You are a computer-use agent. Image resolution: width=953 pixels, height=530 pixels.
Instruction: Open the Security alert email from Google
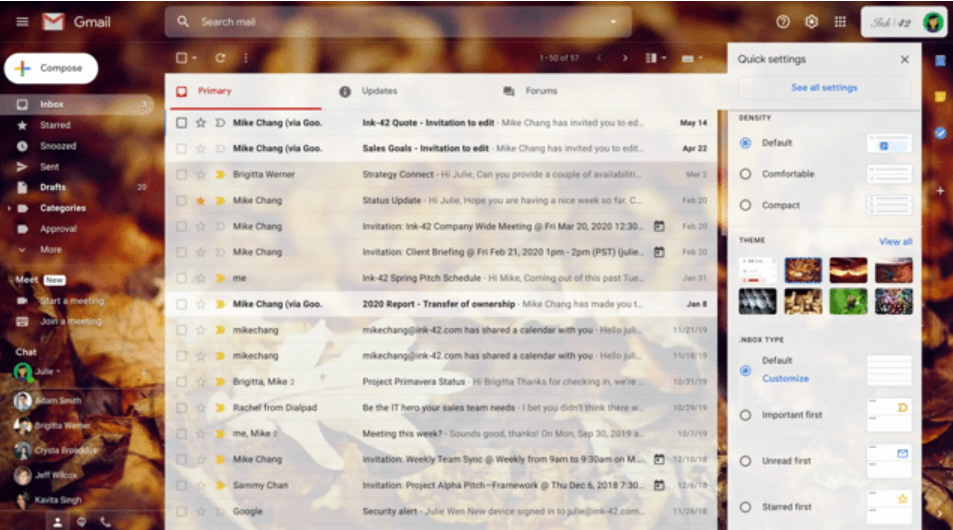coord(441,512)
